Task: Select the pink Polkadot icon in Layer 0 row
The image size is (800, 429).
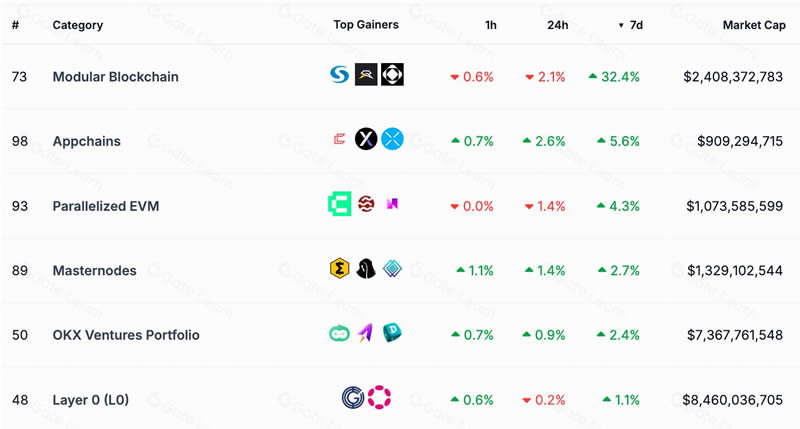Action: (379, 397)
